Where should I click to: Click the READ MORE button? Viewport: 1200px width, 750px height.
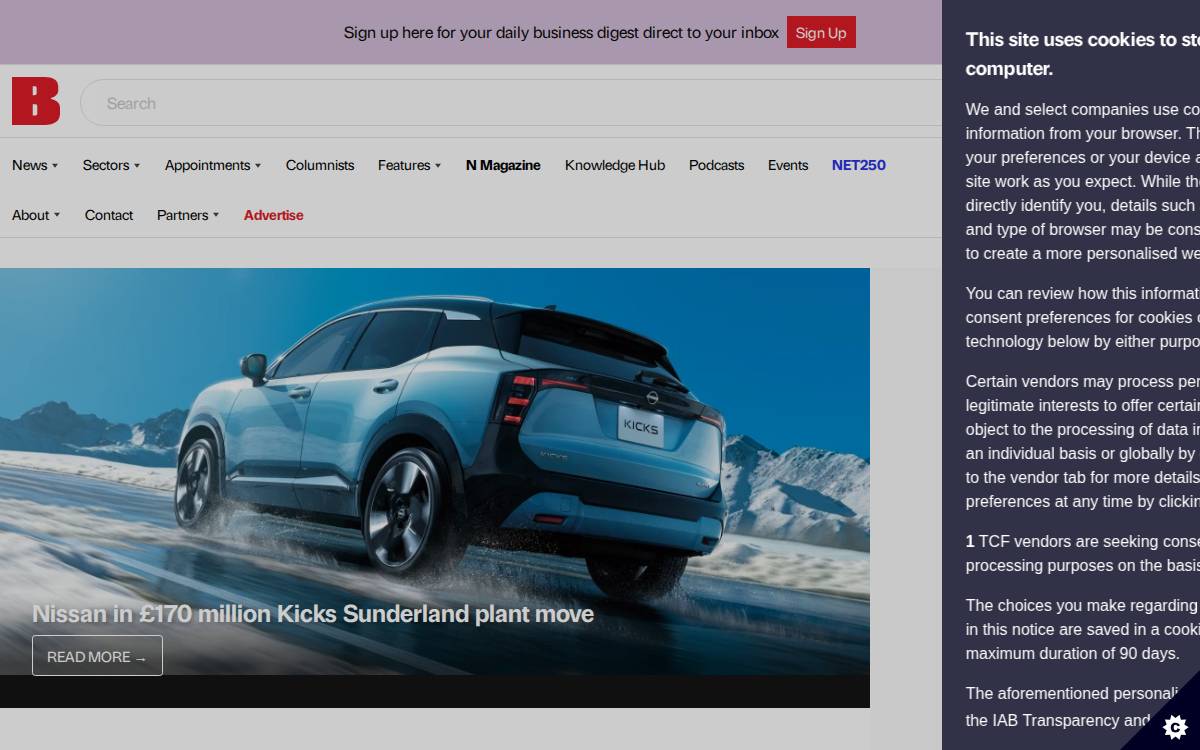click(x=97, y=656)
